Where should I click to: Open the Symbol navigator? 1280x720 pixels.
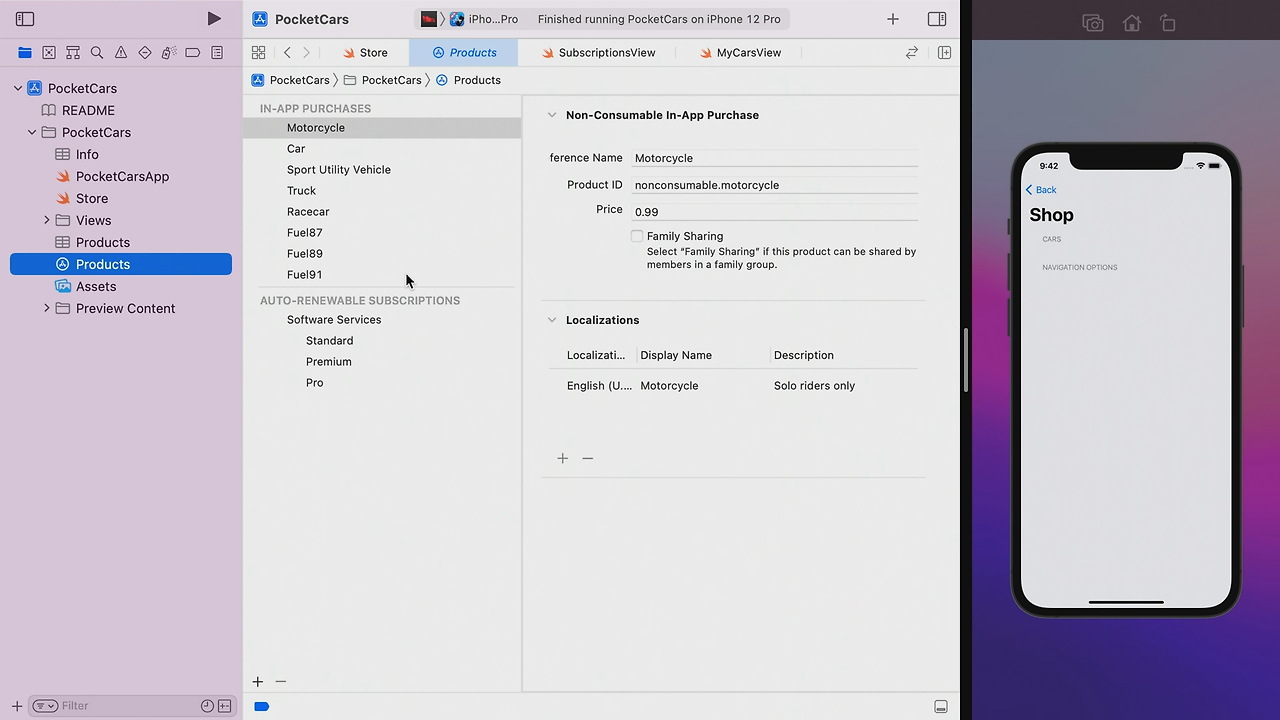pos(73,52)
